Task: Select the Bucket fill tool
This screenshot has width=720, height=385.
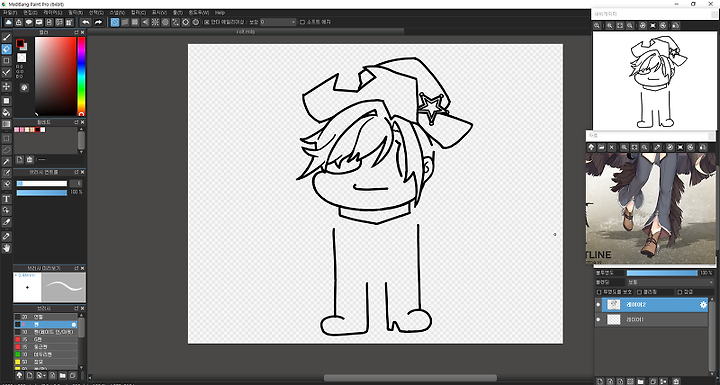Action: tap(6, 112)
